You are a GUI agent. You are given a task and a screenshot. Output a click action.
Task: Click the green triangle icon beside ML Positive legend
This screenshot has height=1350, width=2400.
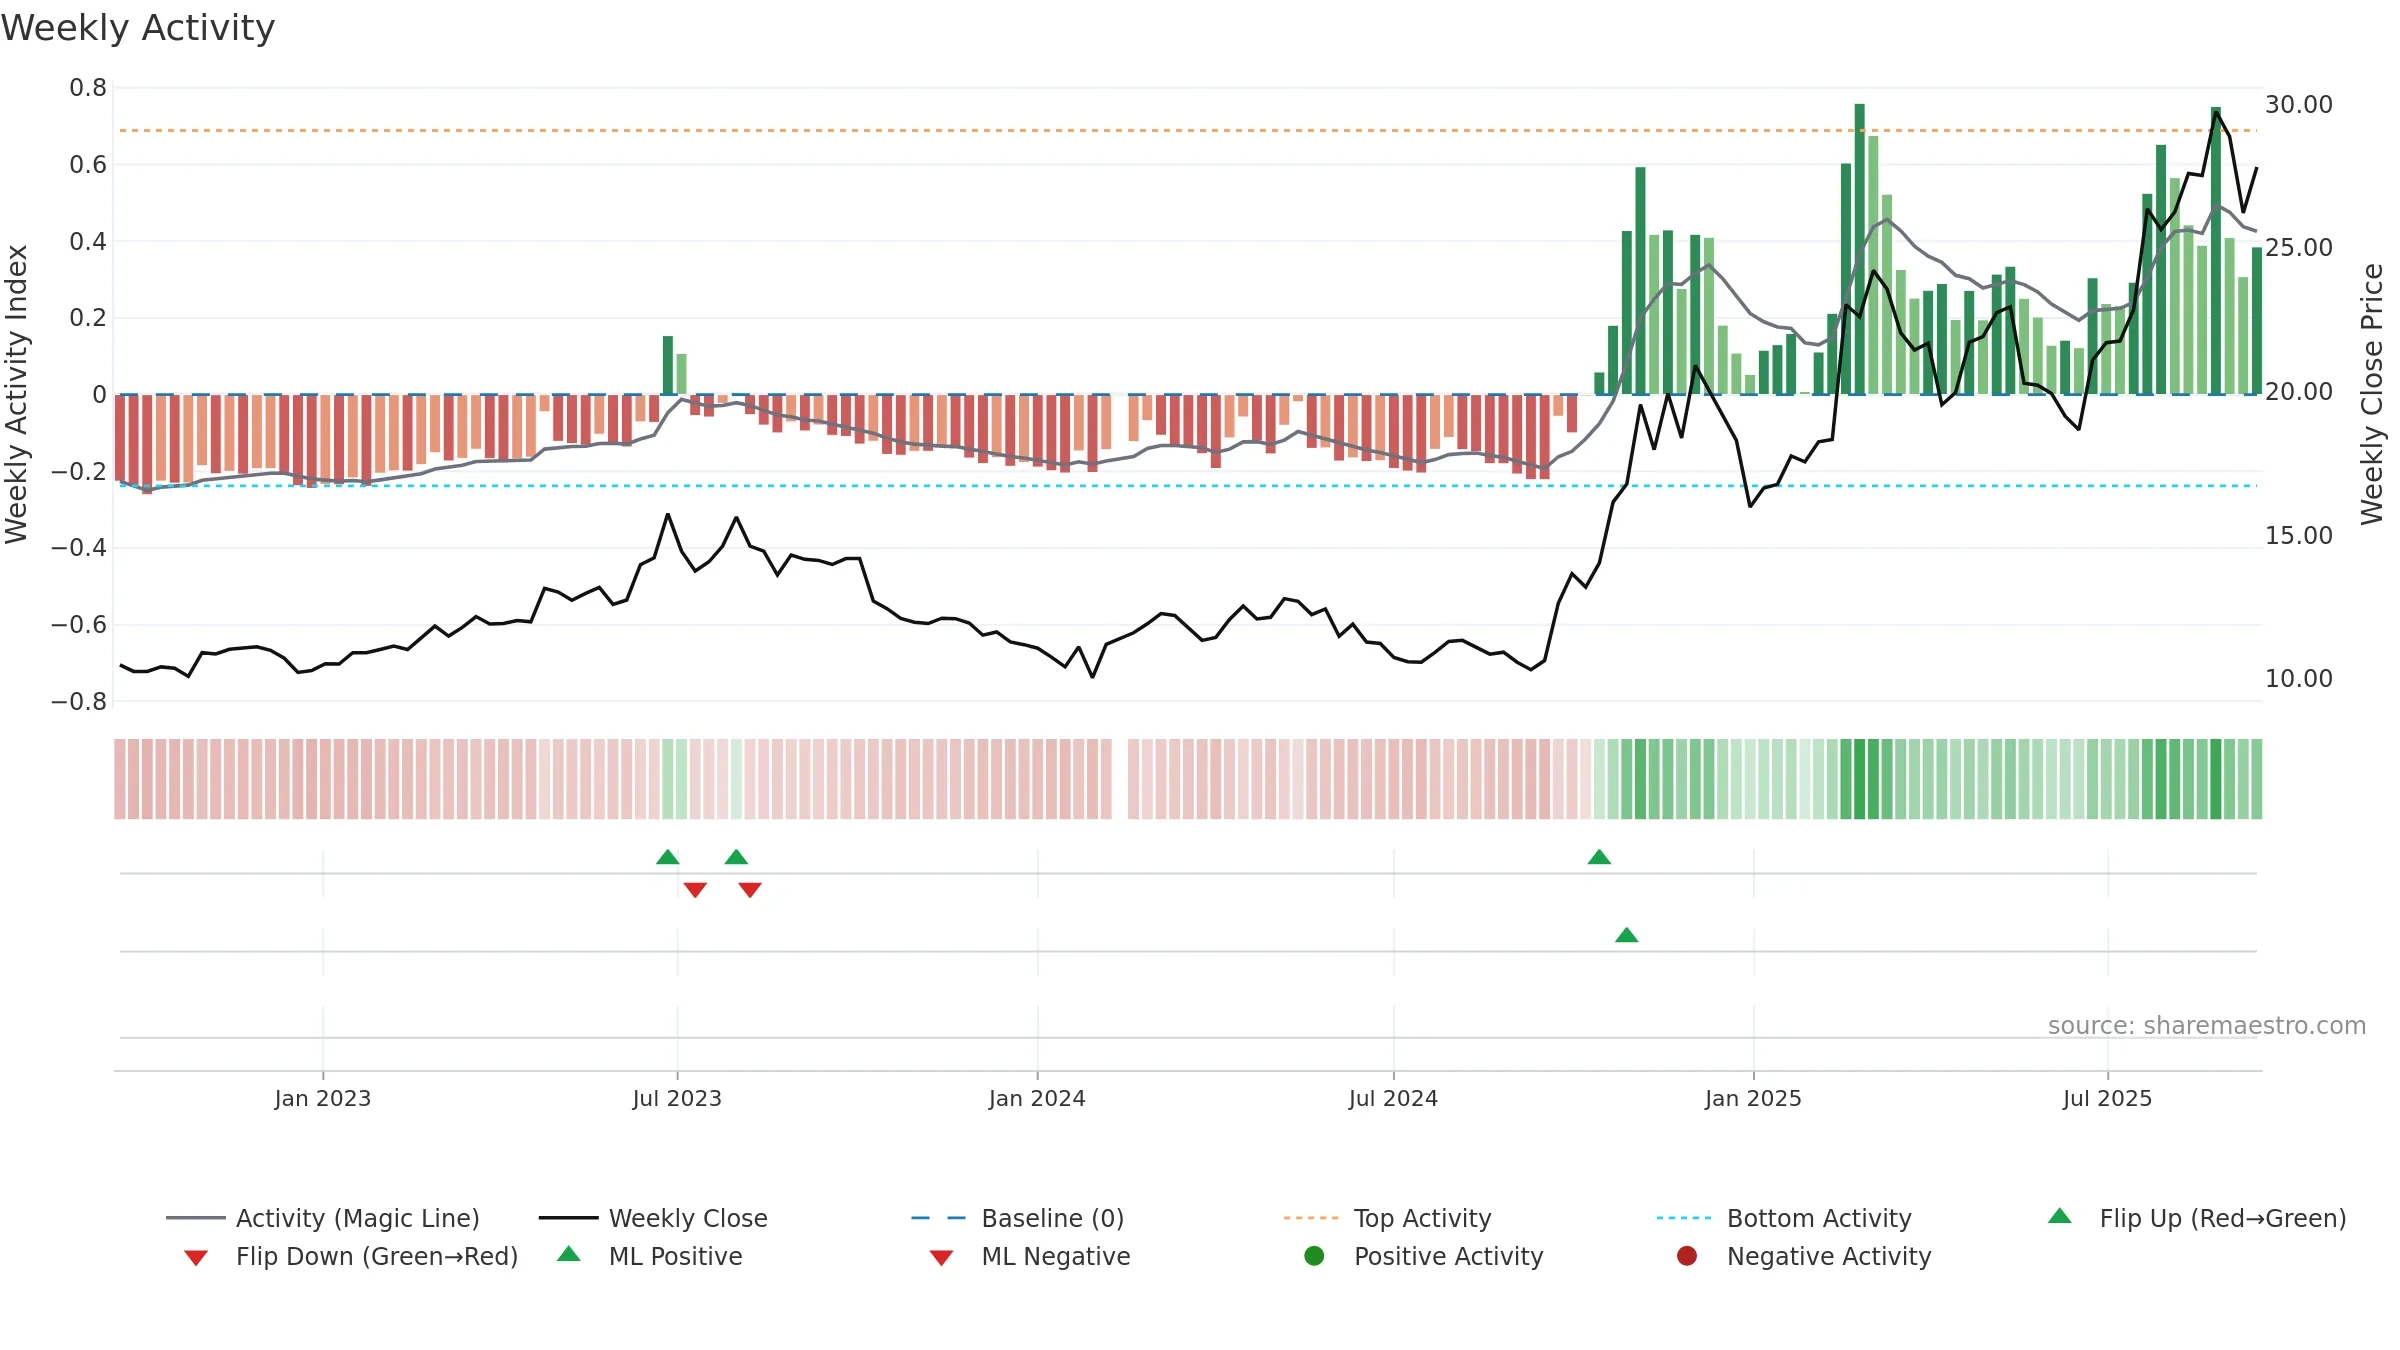click(x=569, y=1254)
